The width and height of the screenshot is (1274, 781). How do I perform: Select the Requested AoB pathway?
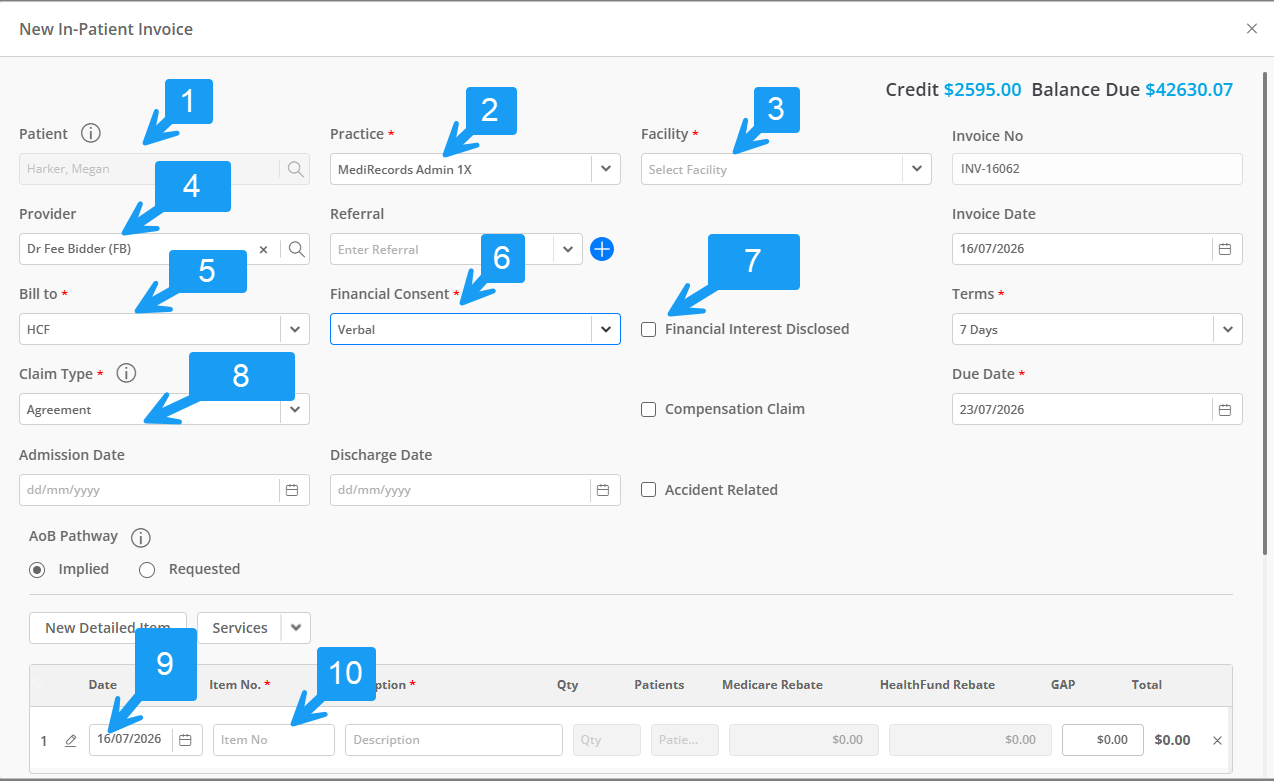click(147, 569)
